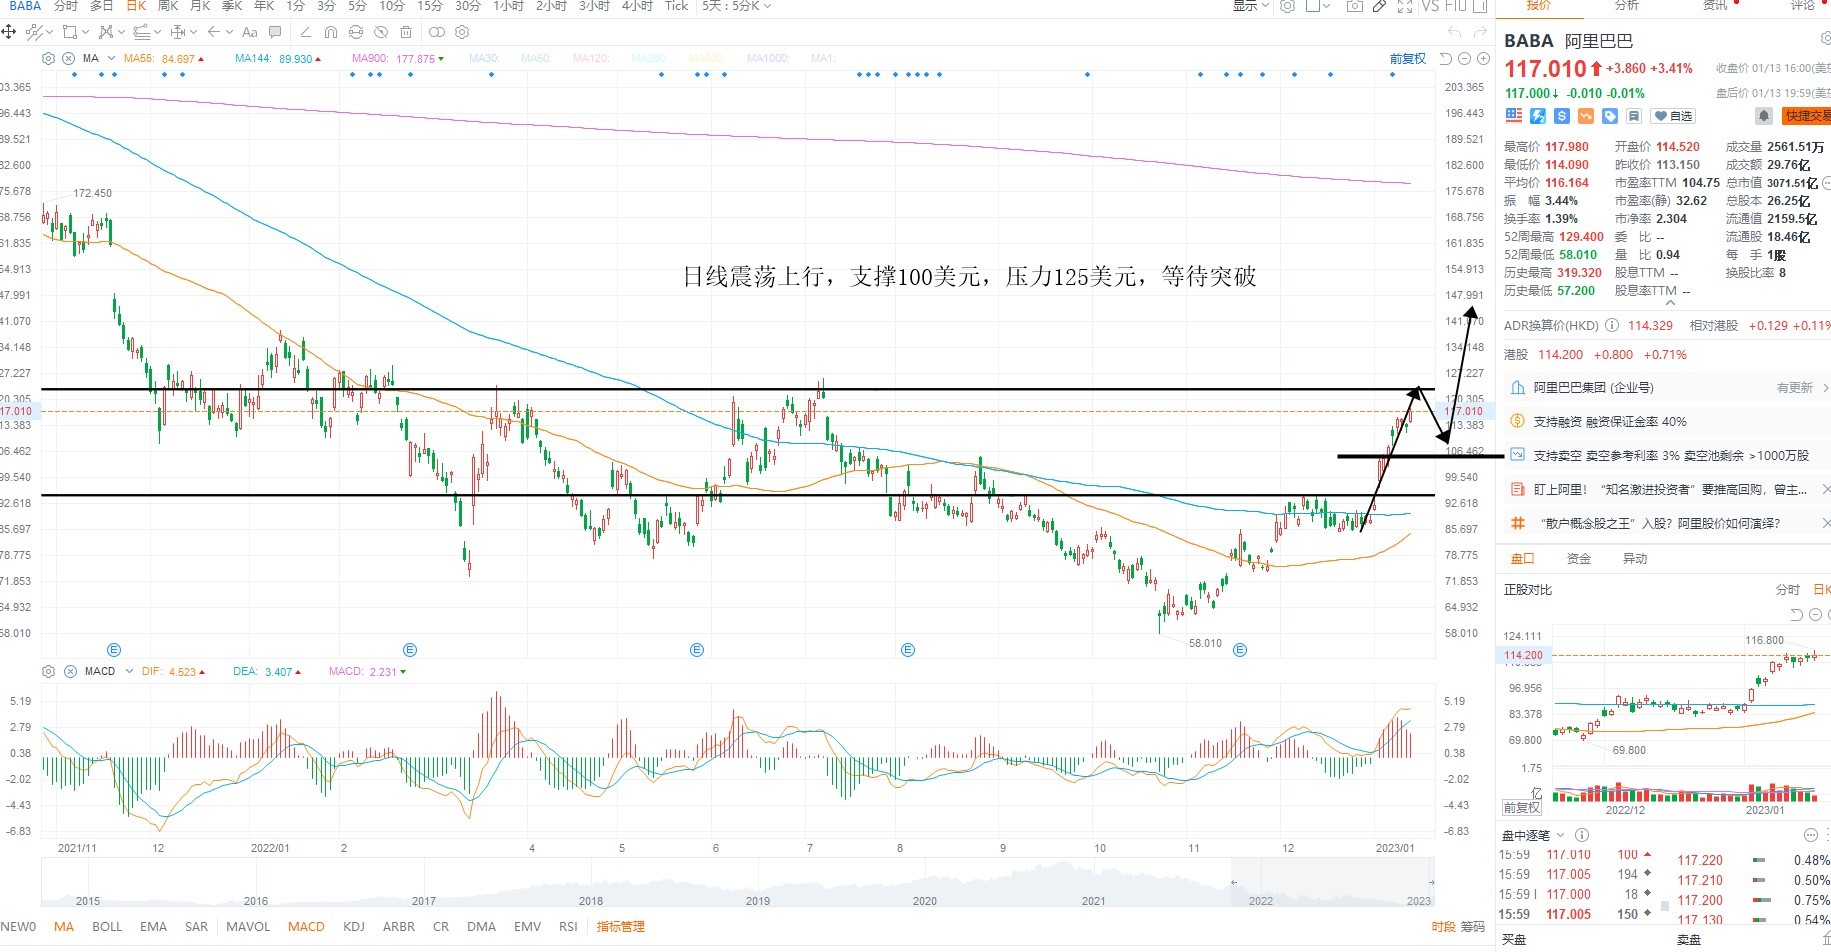Viewport: 1831px width, 952px height.
Task: Add a comment bubble annotation
Action: tap(275, 32)
